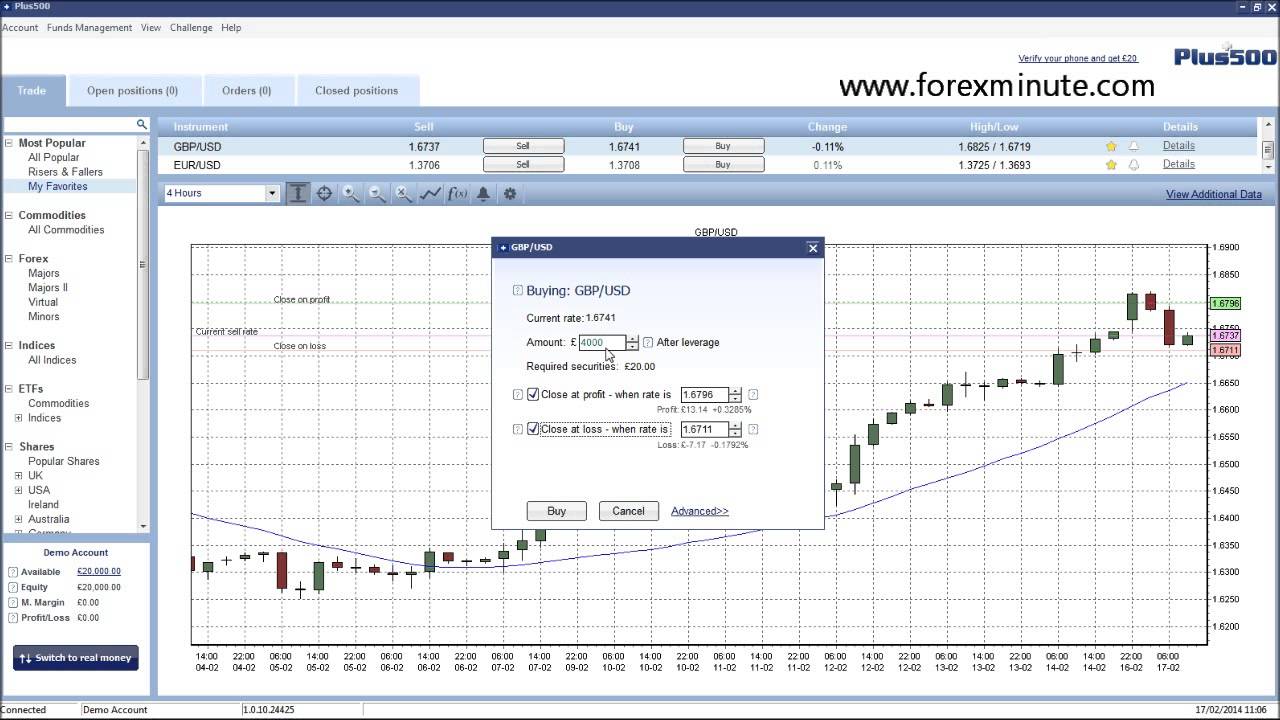Expand Indices node under ETFs
Image resolution: width=1280 pixels, height=720 pixels.
[18, 418]
